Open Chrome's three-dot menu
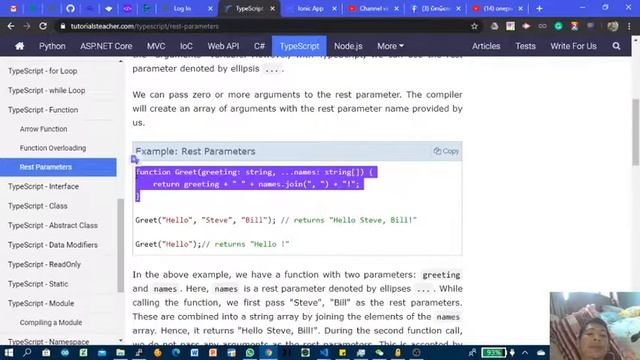Image resolution: width=640 pixels, height=360 pixels. point(629,26)
